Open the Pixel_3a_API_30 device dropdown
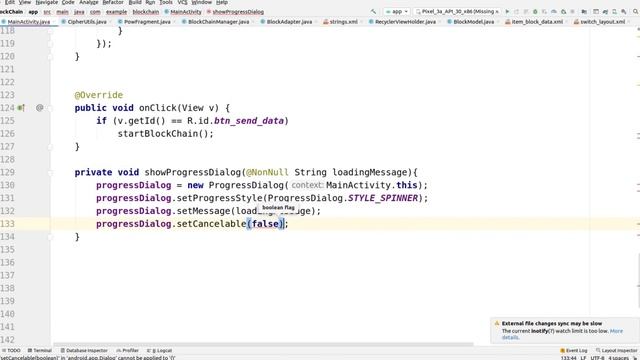Image resolution: width=640 pixels, height=360 pixels. coord(458,12)
